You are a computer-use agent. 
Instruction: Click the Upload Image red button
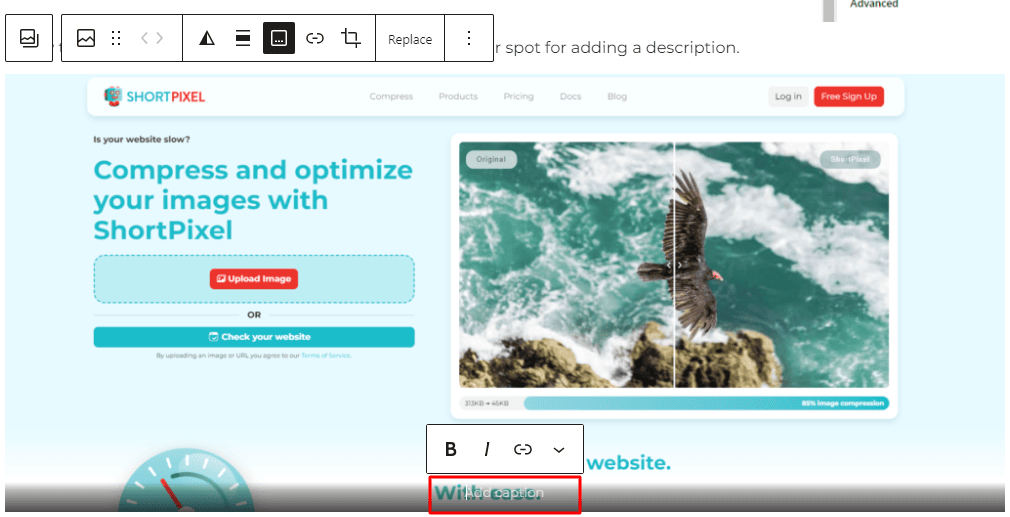pos(254,279)
